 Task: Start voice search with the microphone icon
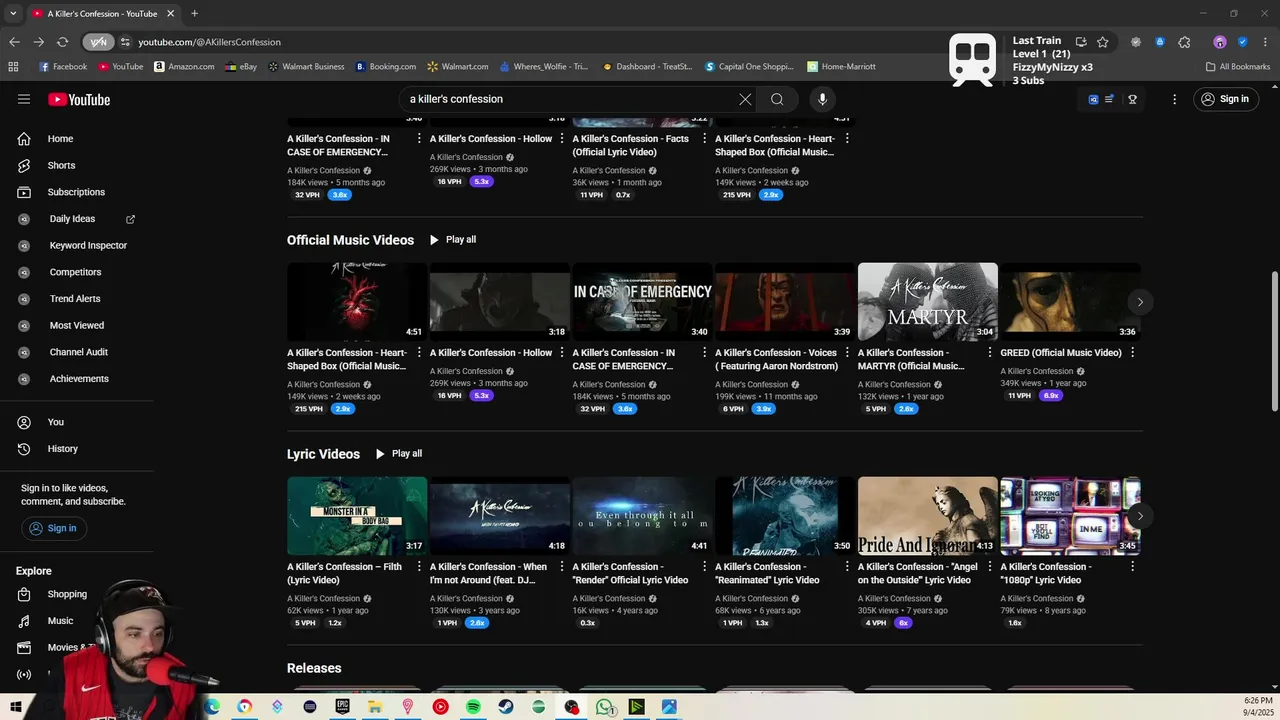tap(822, 99)
